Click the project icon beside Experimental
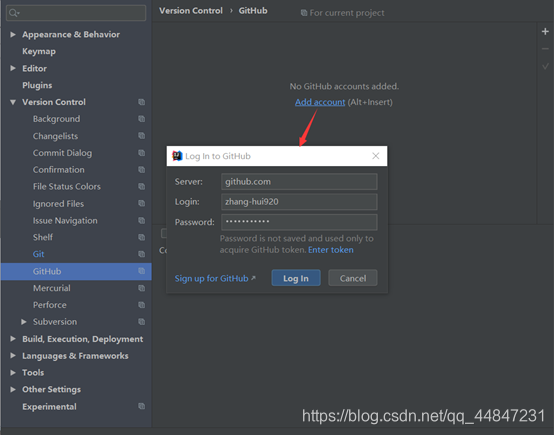The width and height of the screenshot is (554, 435). [x=142, y=406]
